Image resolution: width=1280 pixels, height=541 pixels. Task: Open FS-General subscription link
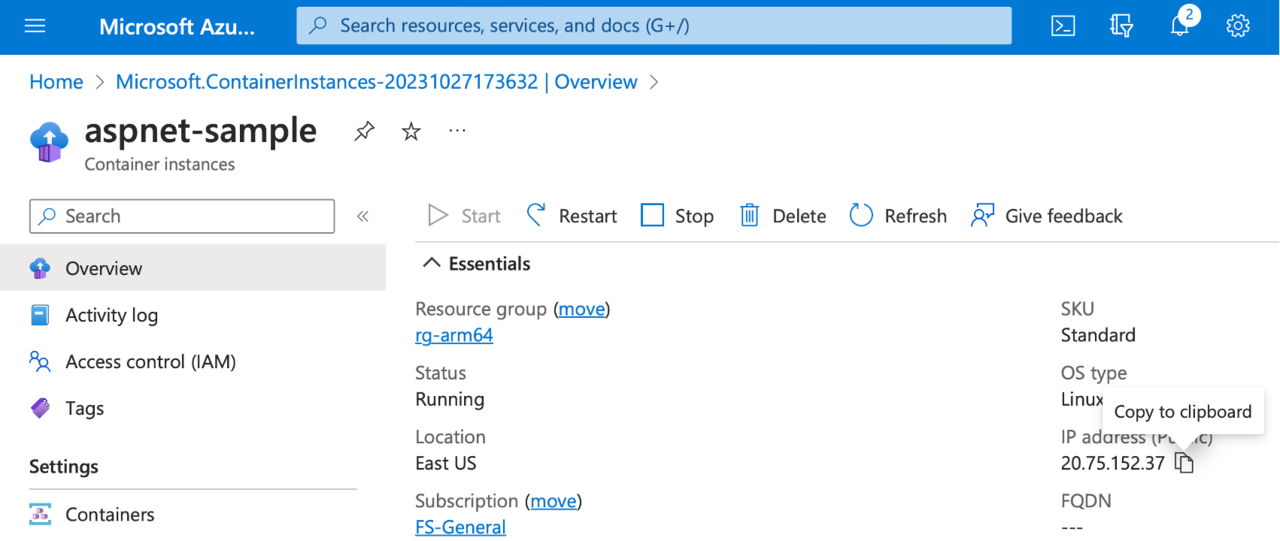pyautogui.click(x=460, y=527)
